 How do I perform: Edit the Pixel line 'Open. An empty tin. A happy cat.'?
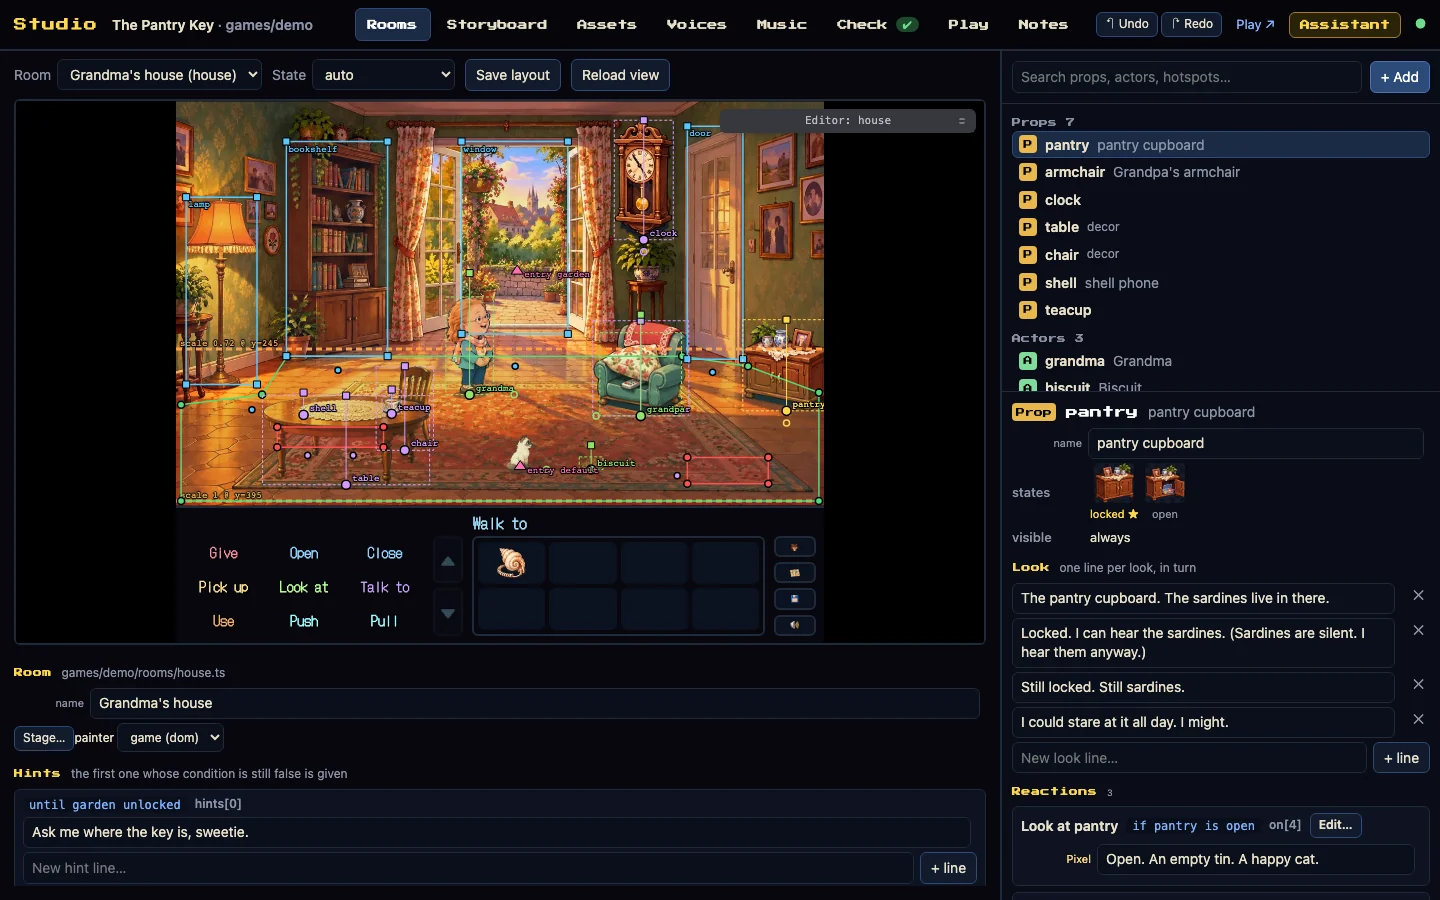(x=1255, y=859)
